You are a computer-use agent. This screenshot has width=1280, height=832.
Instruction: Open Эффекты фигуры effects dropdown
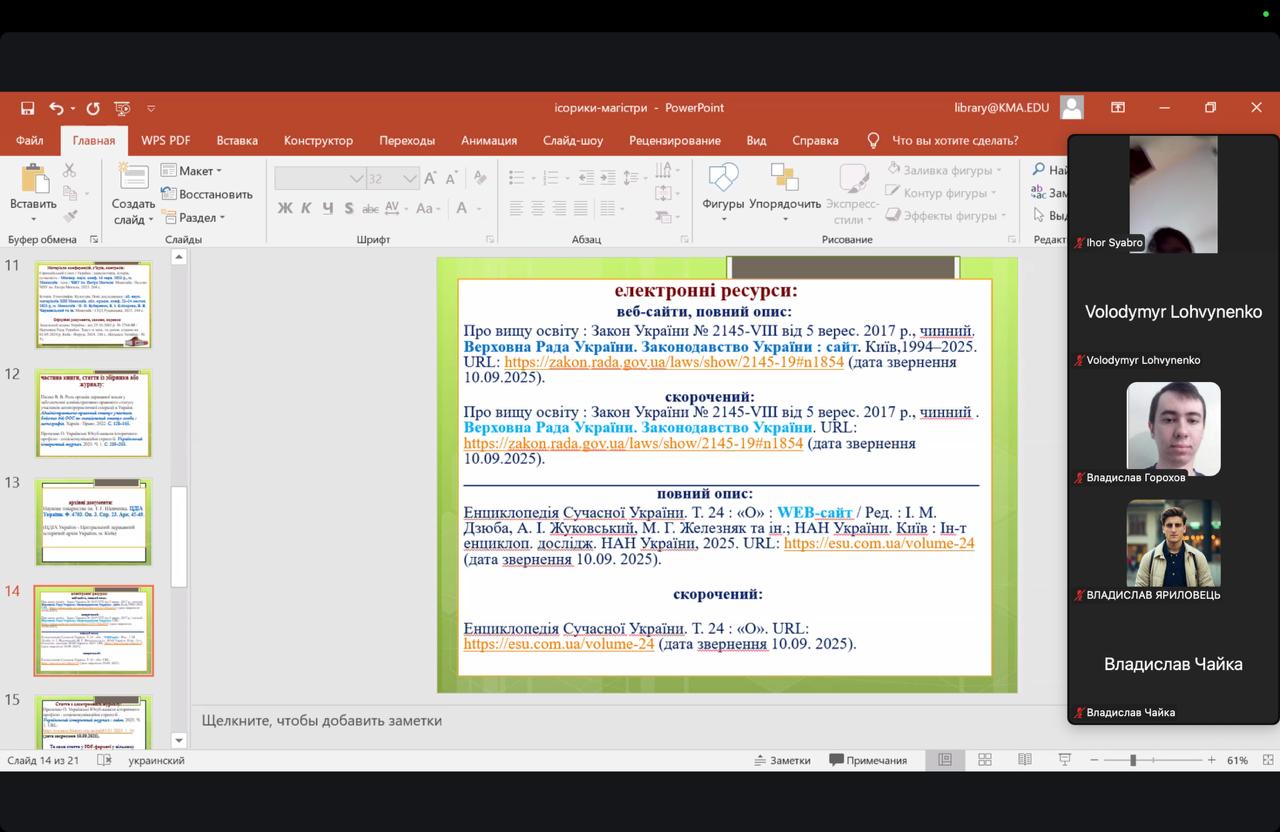(946, 216)
